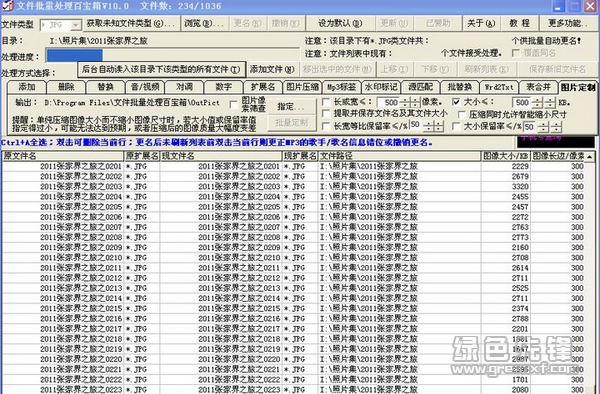This screenshot has height=394, width=600.
Task: Click the 长宽等比保留率 percentage stepper
Action: tap(429, 126)
